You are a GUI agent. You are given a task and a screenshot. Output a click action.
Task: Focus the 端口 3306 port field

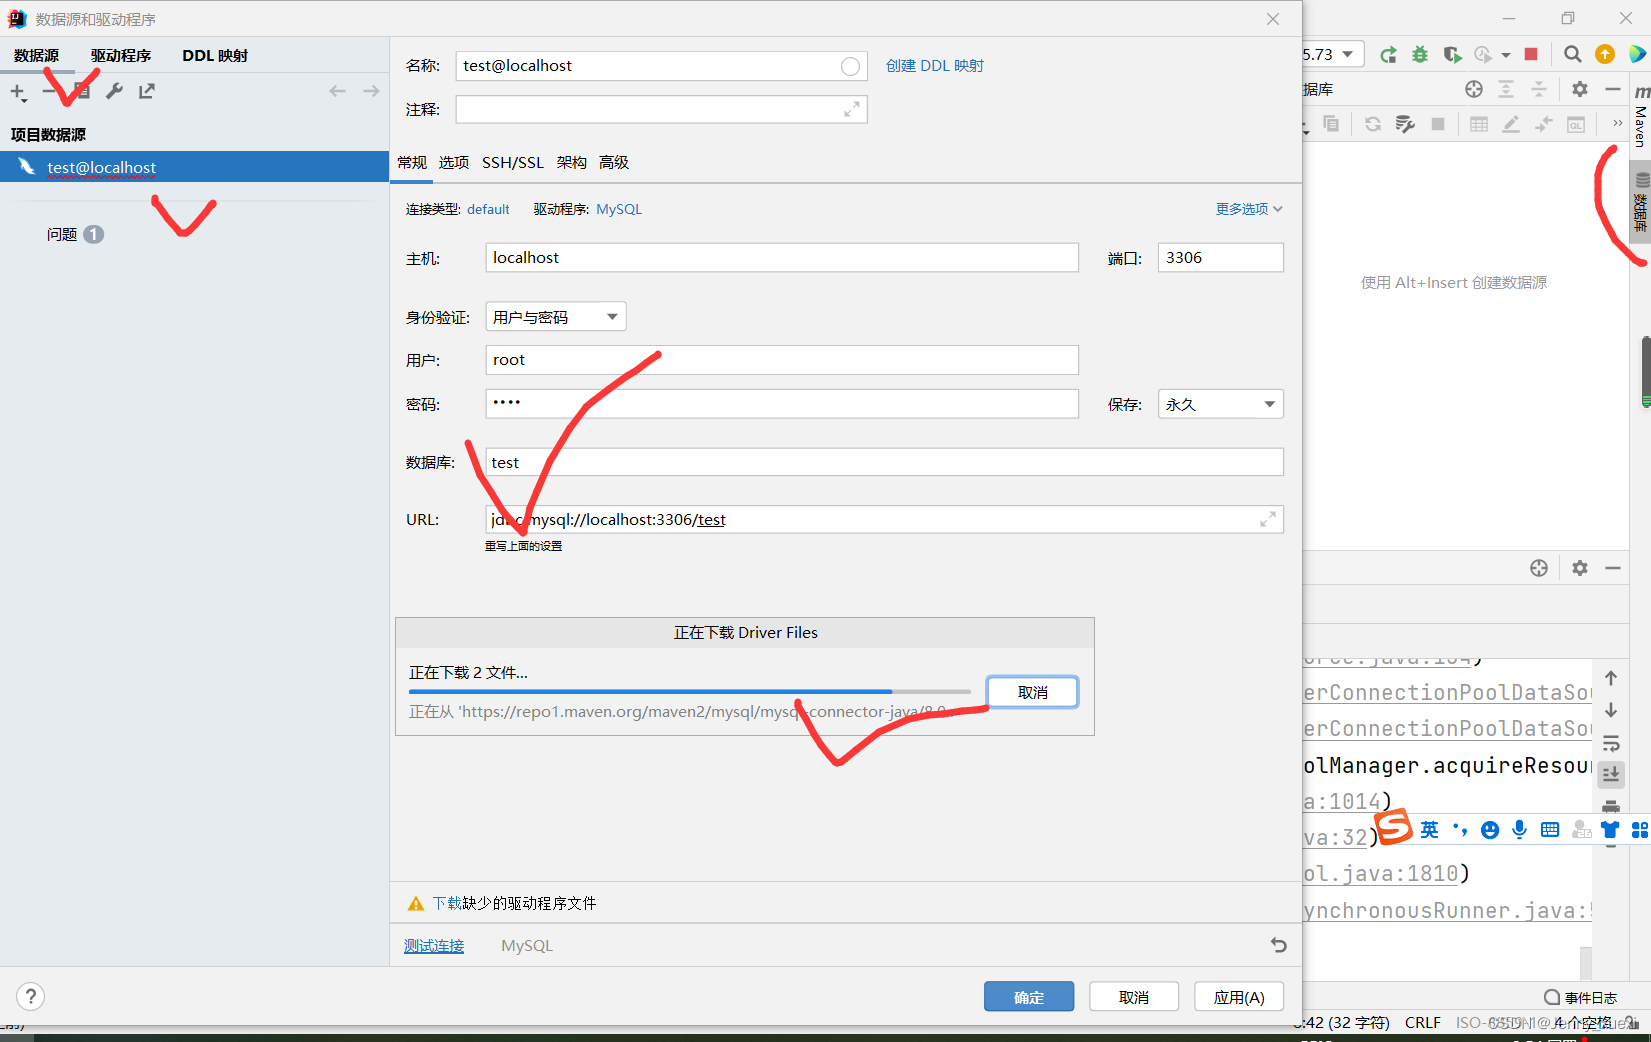tap(1220, 258)
